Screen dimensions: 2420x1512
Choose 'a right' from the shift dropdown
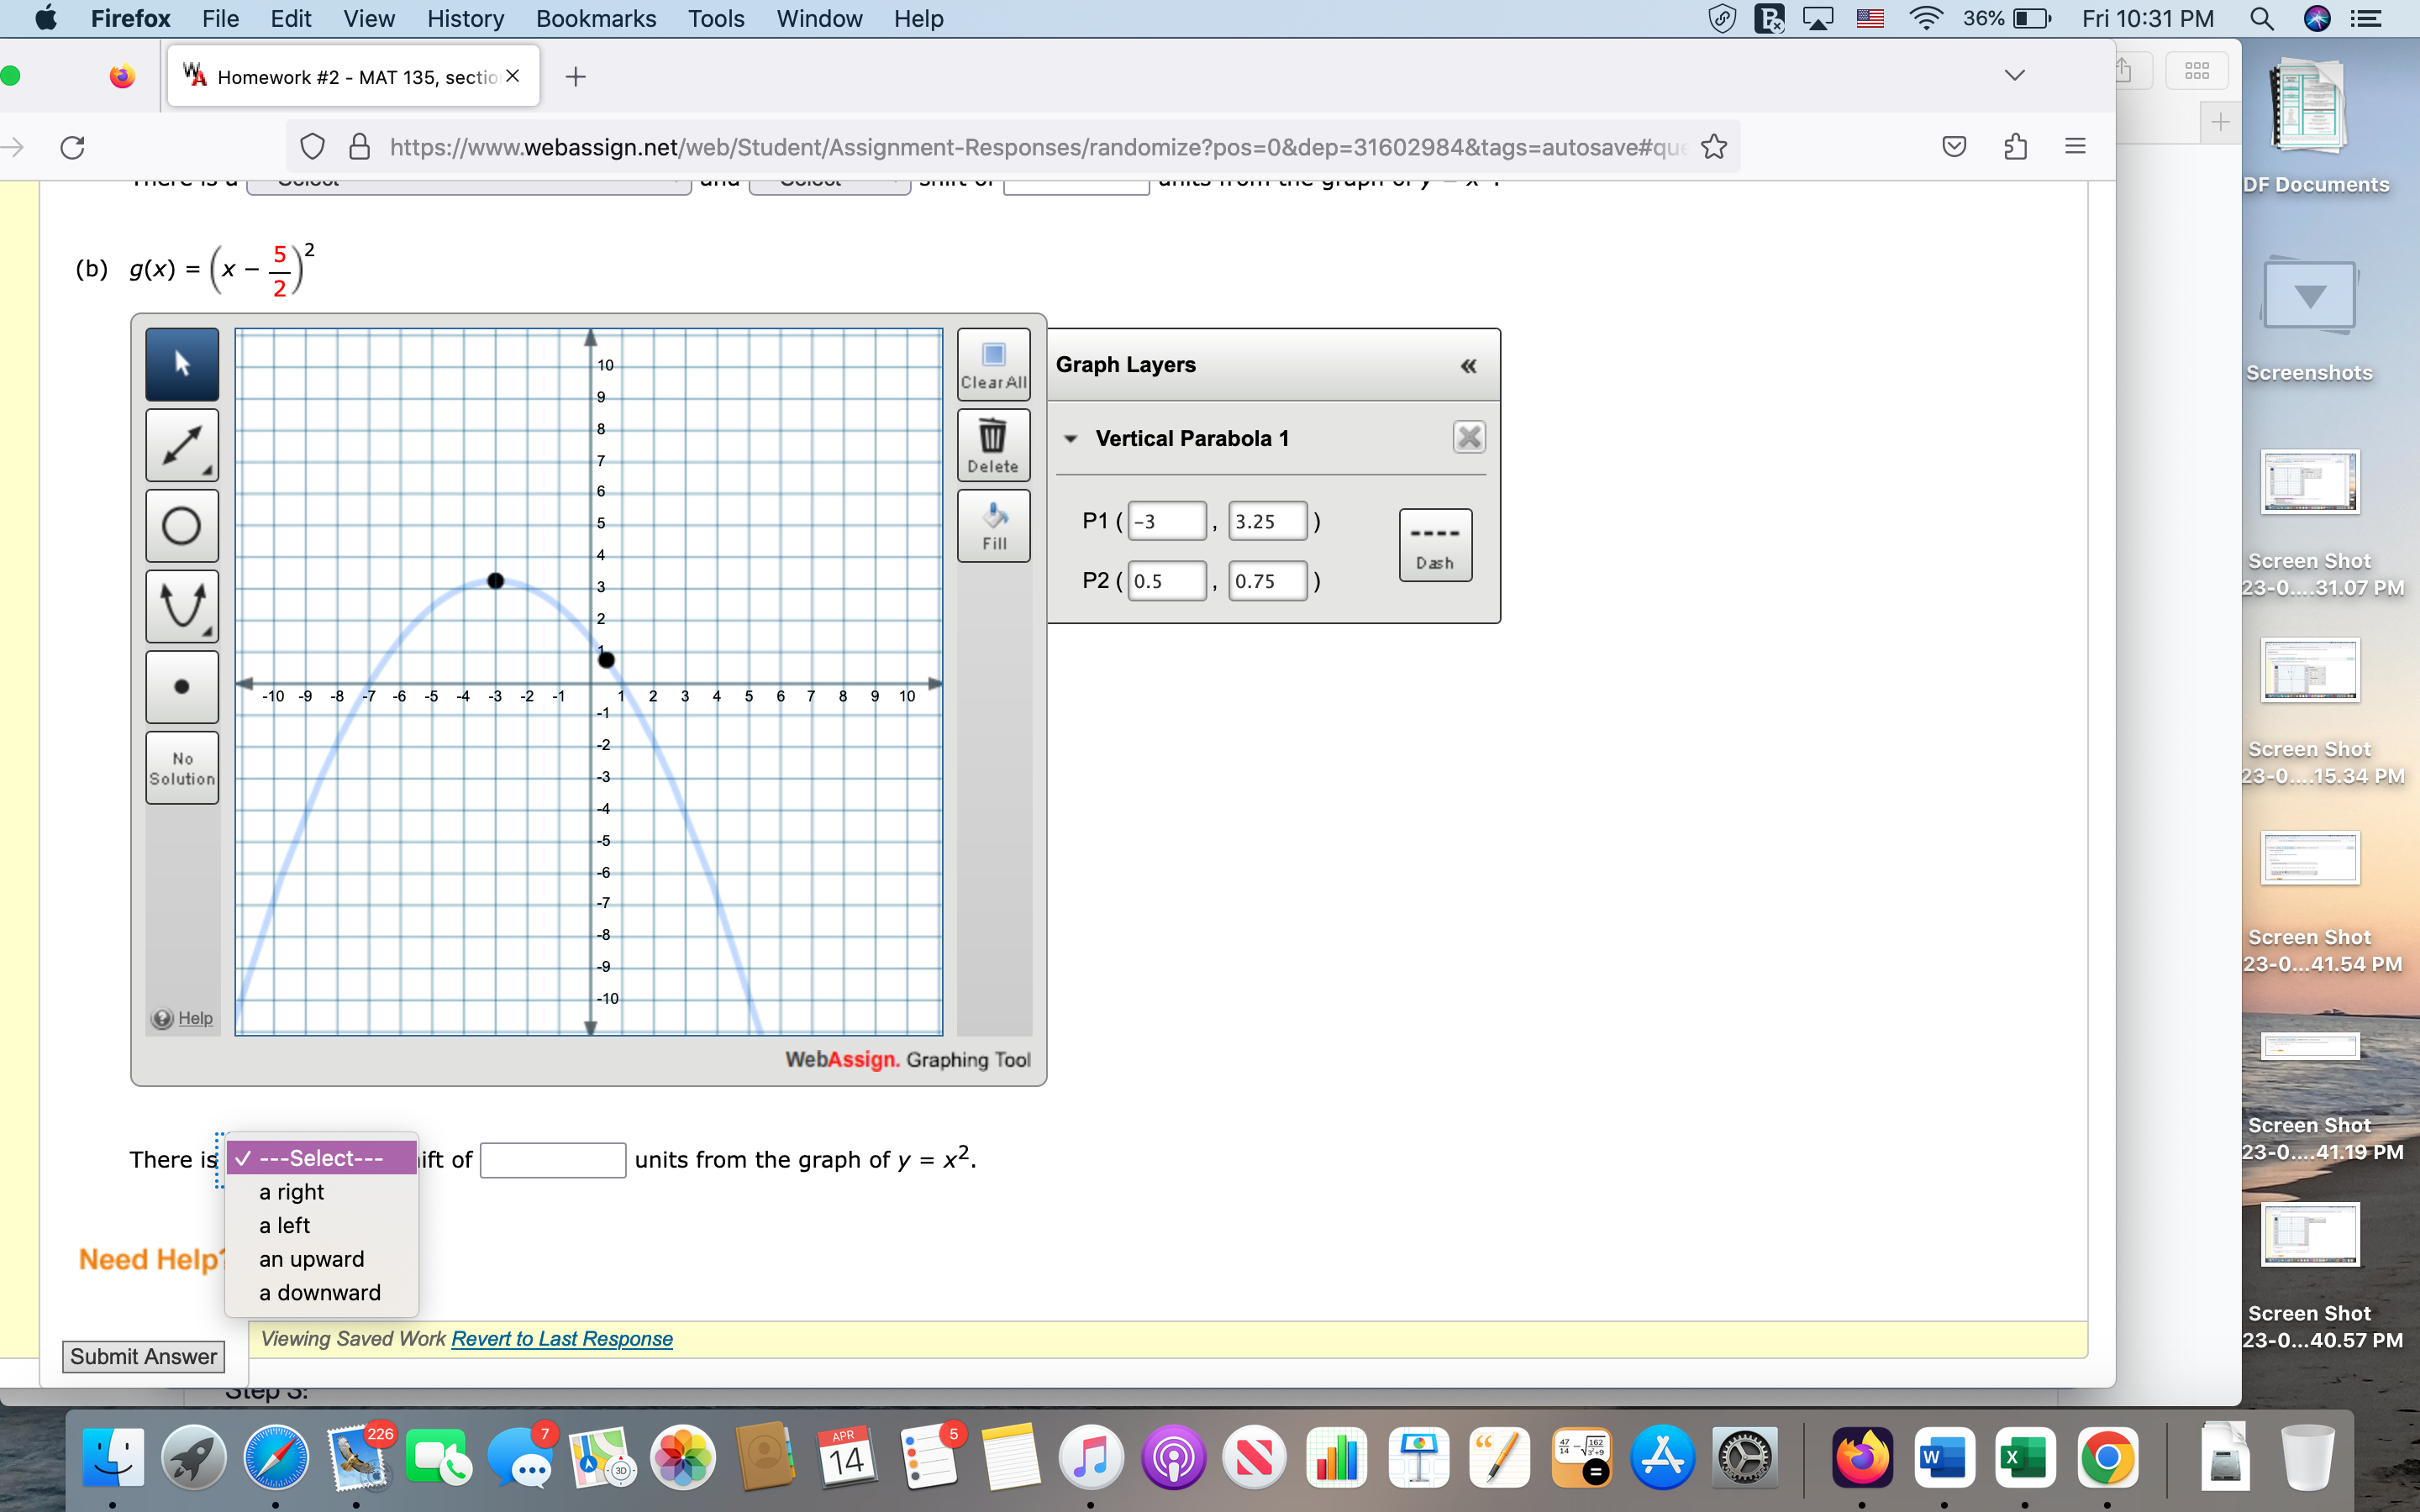291,1191
